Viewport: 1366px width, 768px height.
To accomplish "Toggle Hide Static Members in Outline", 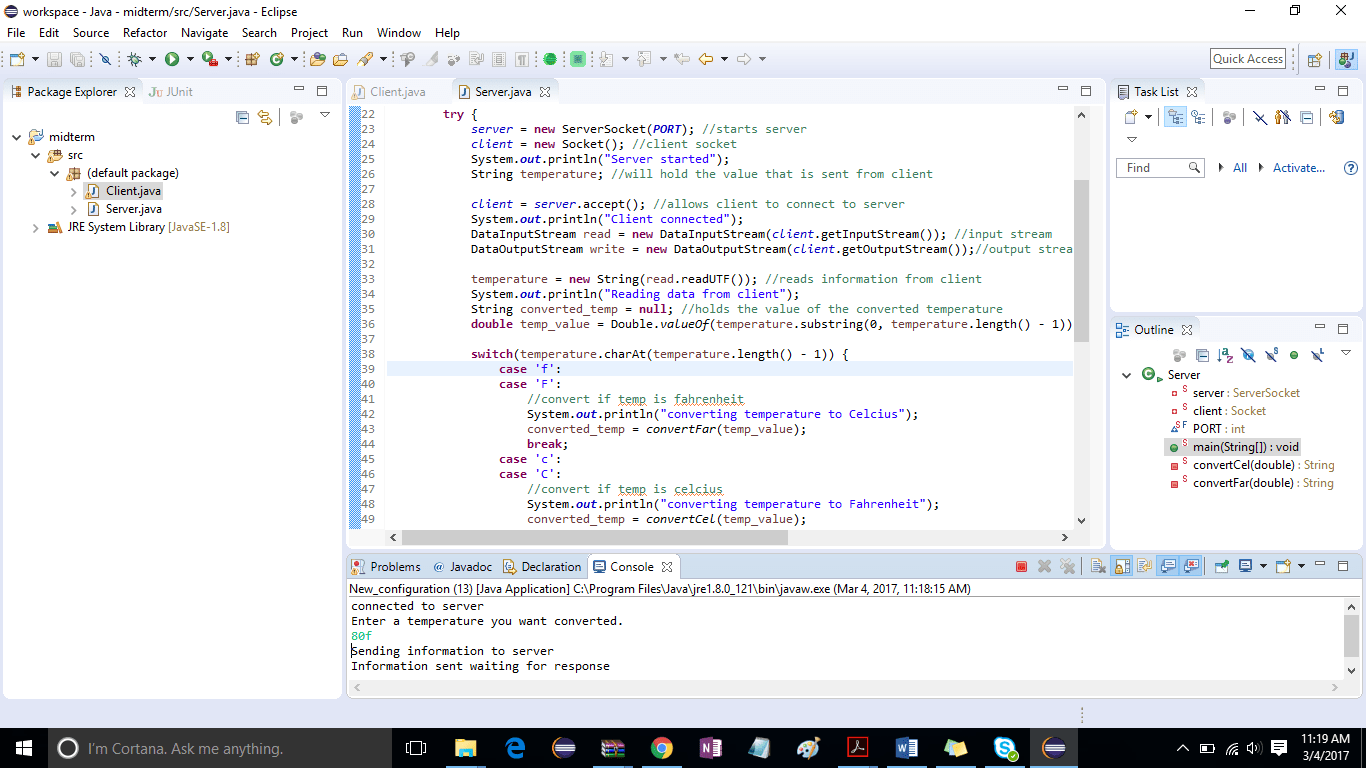I will (1271, 355).
